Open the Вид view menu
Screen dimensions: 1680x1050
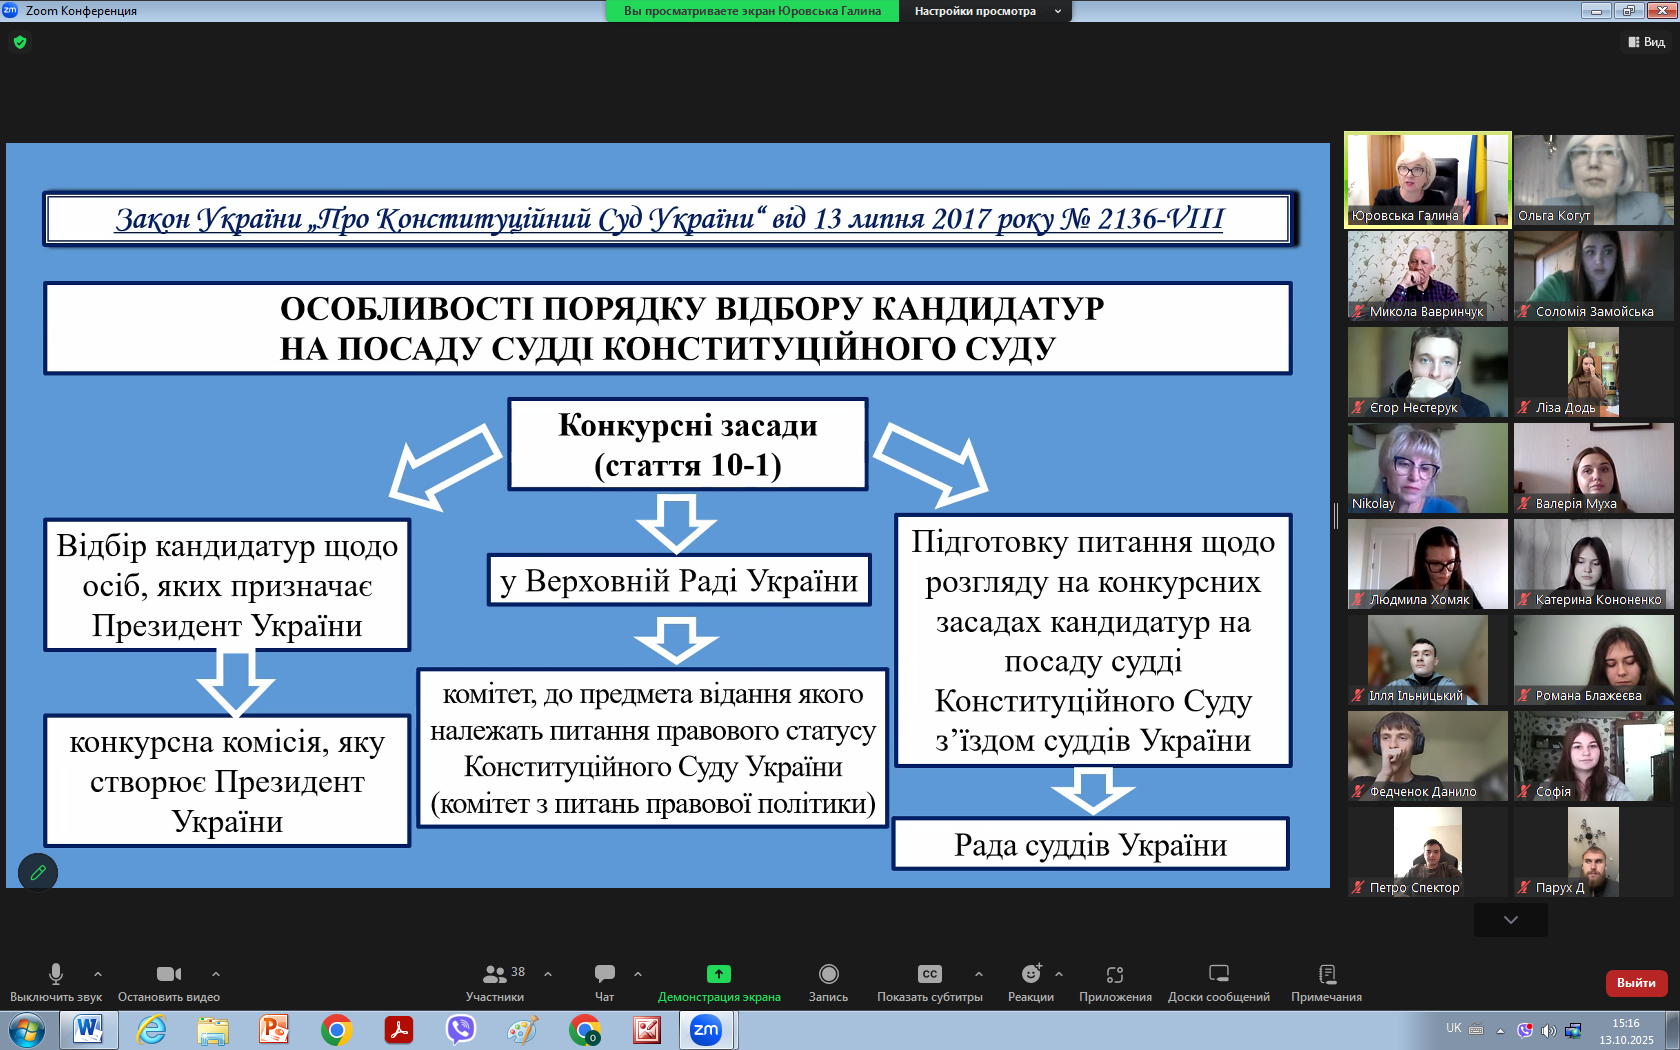(1646, 42)
